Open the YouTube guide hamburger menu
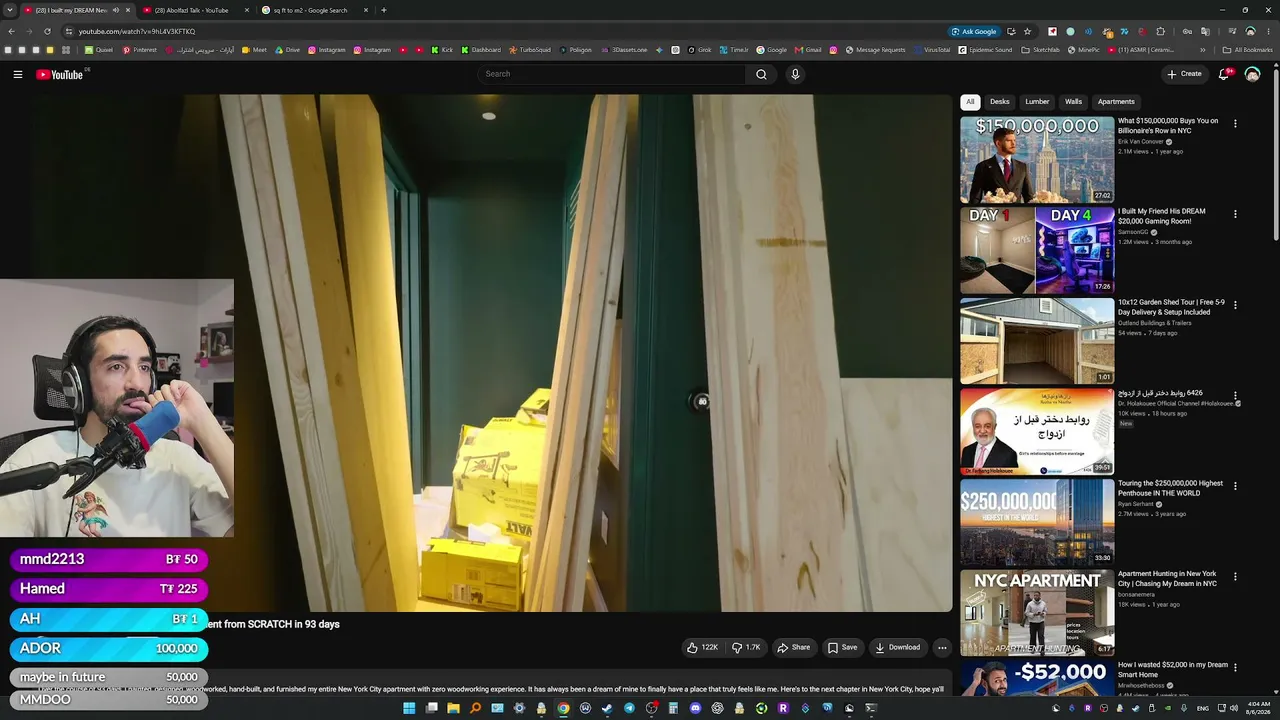The width and height of the screenshot is (1280, 720). pyautogui.click(x=18, y=74)
